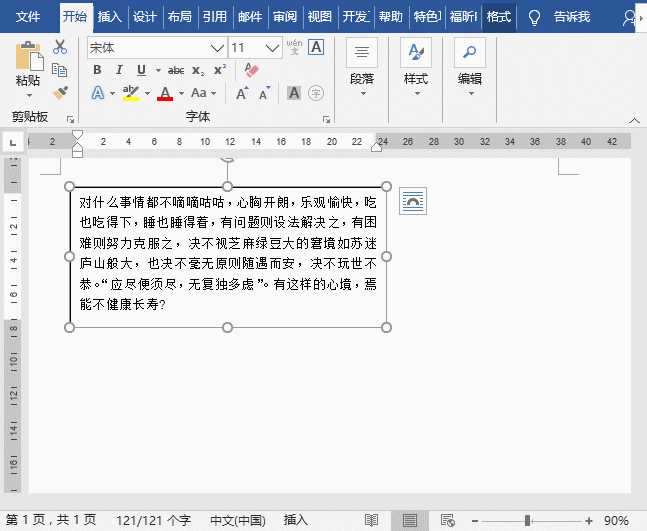Toggle Bold formatting
647x531 pixels.
point(97,70)
